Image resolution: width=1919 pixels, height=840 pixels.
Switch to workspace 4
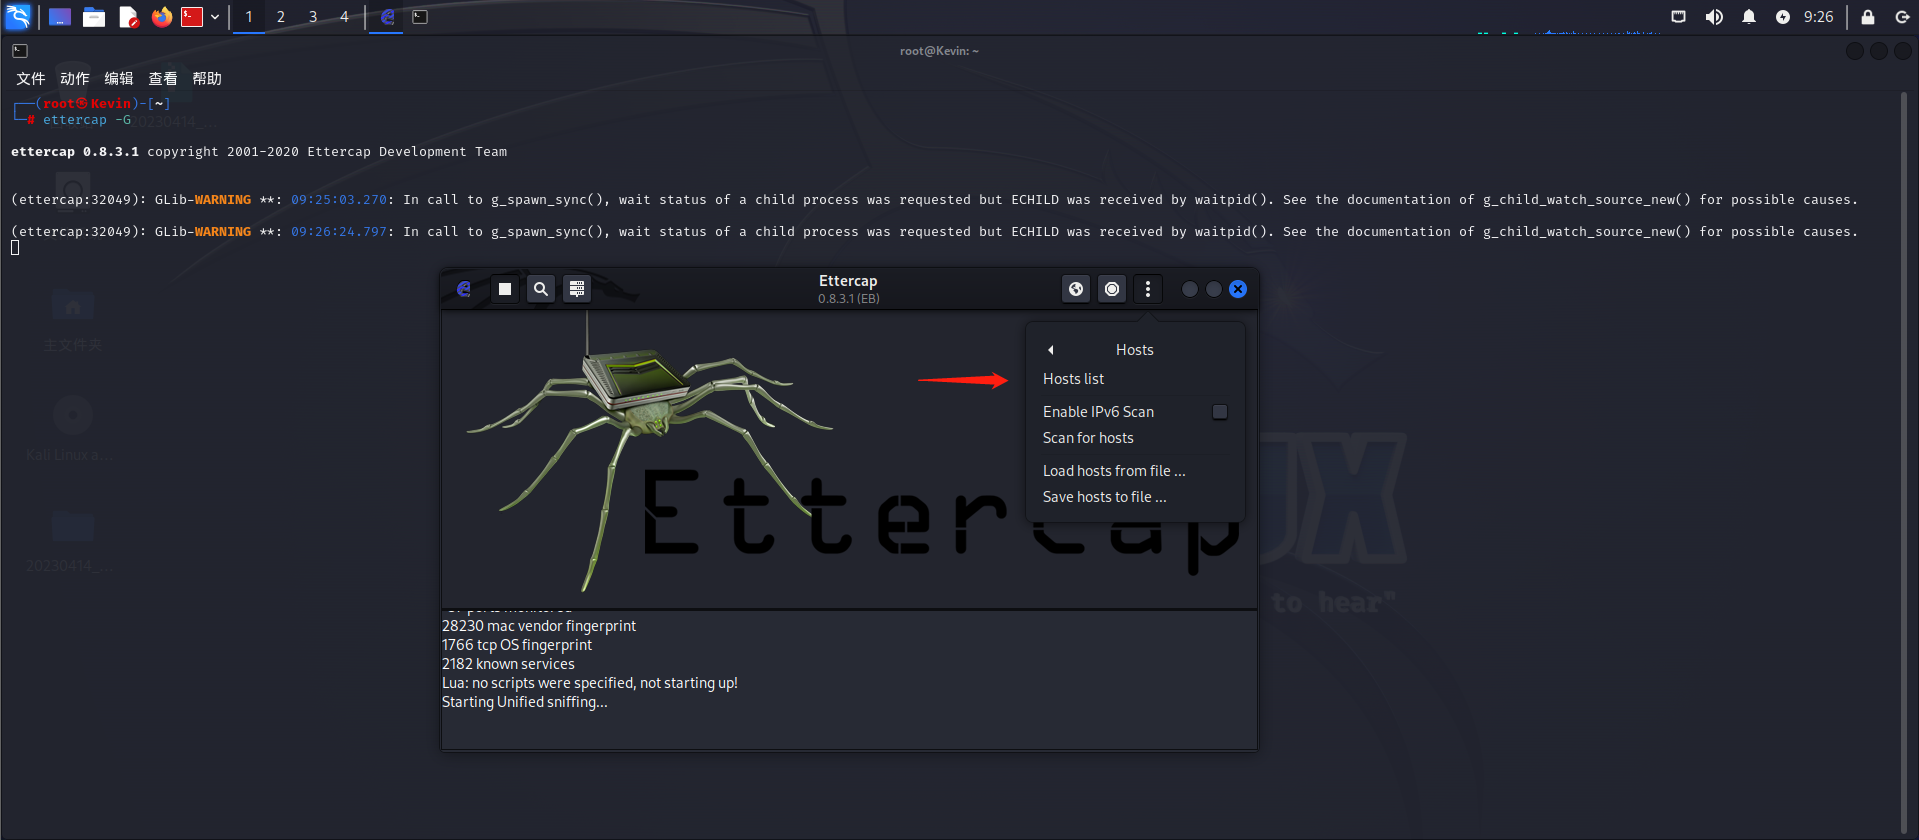345,17
